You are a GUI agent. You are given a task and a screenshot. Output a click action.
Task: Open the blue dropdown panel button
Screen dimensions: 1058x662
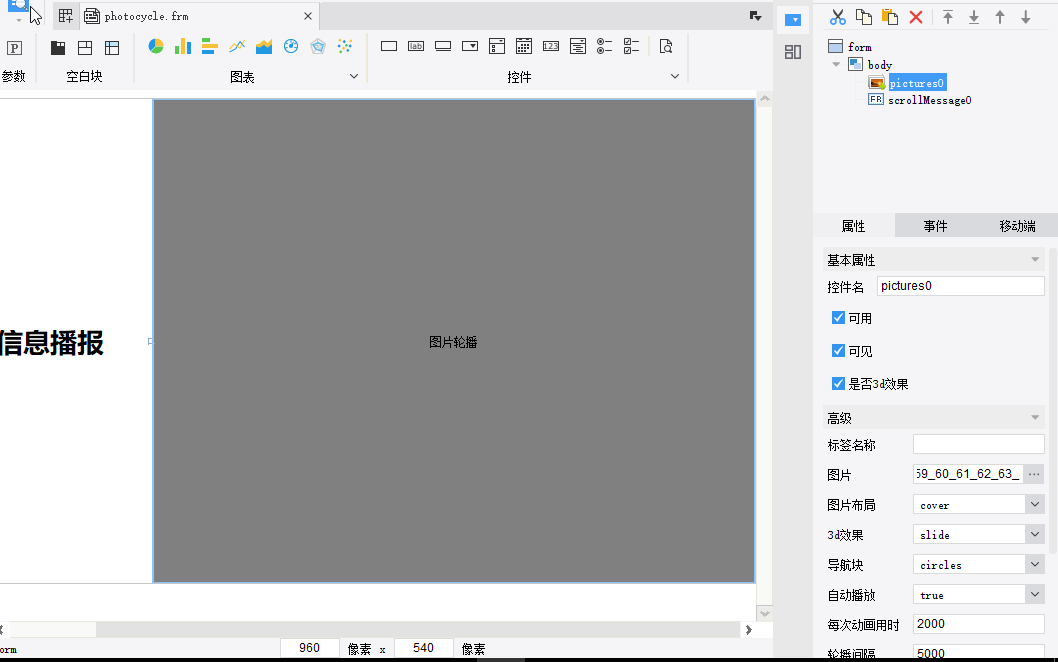(793, 20)
